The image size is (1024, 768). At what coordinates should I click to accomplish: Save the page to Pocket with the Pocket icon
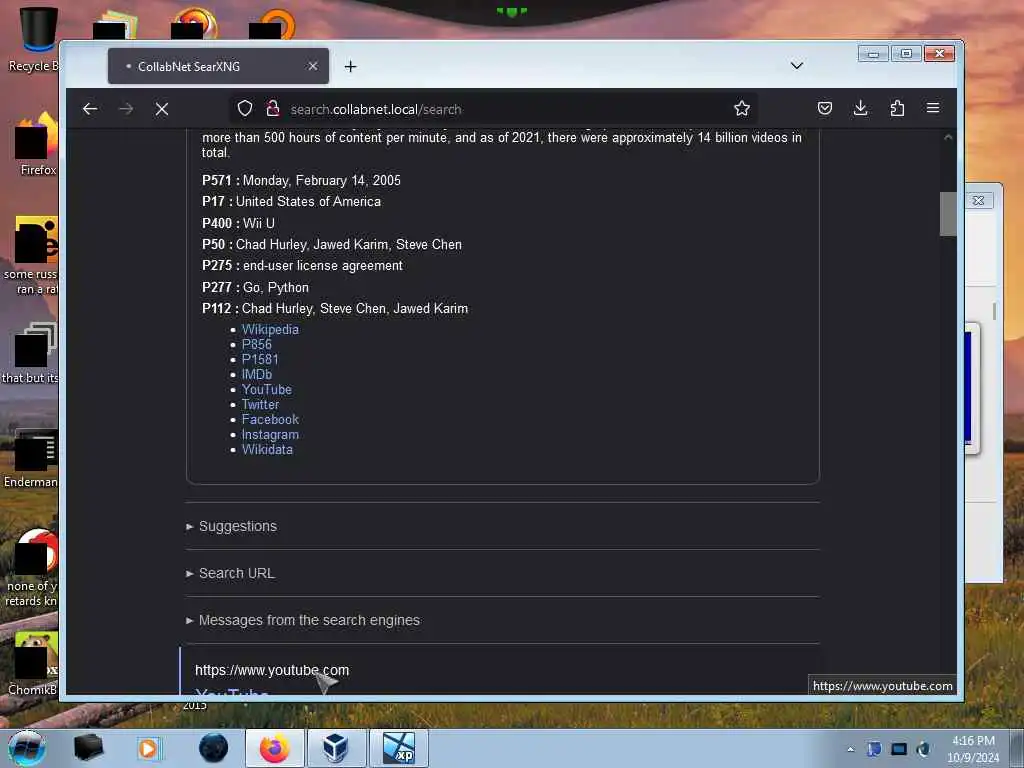point(825,108)
